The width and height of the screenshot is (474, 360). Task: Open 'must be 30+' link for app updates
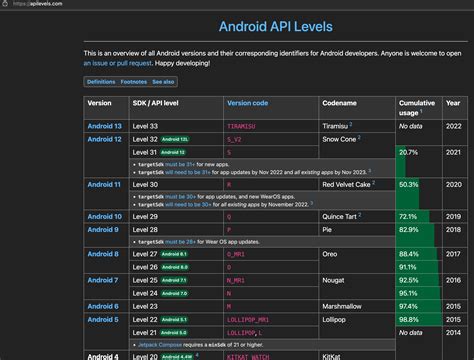pos(181,197)
